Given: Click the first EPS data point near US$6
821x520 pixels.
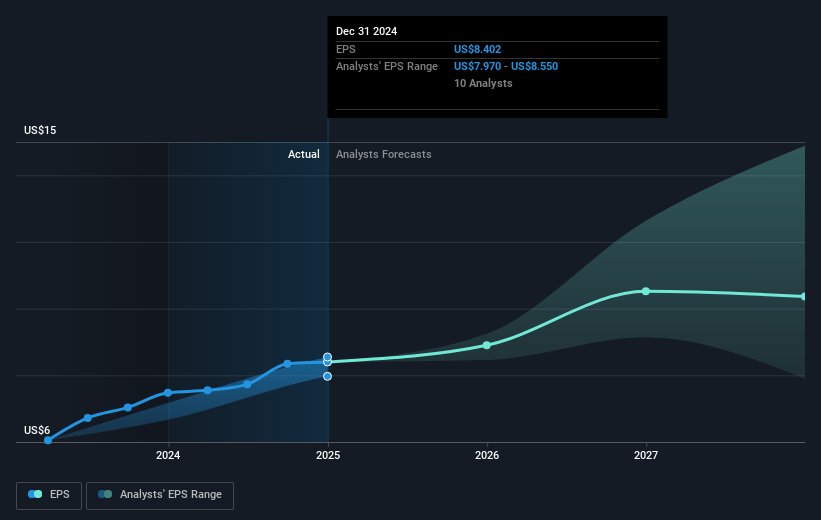Looking at the screenshot, I should 48,440.
